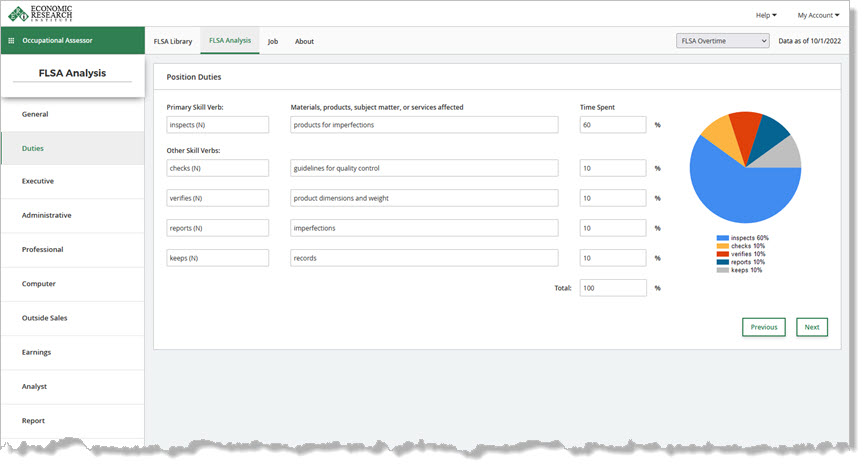
Task: Edit the 'verifies (N)' skill verb field
Action: click(217, 198)
